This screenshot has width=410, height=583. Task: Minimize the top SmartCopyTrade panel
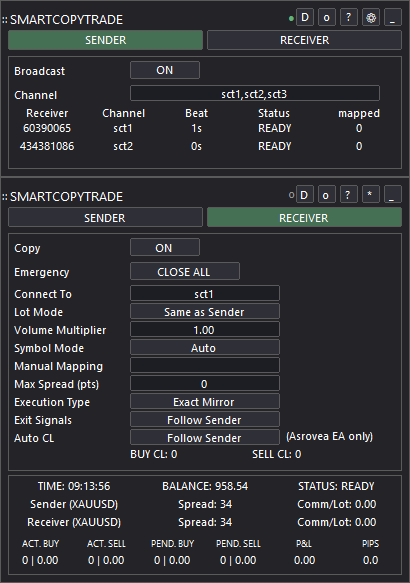(x=393, y=17)
